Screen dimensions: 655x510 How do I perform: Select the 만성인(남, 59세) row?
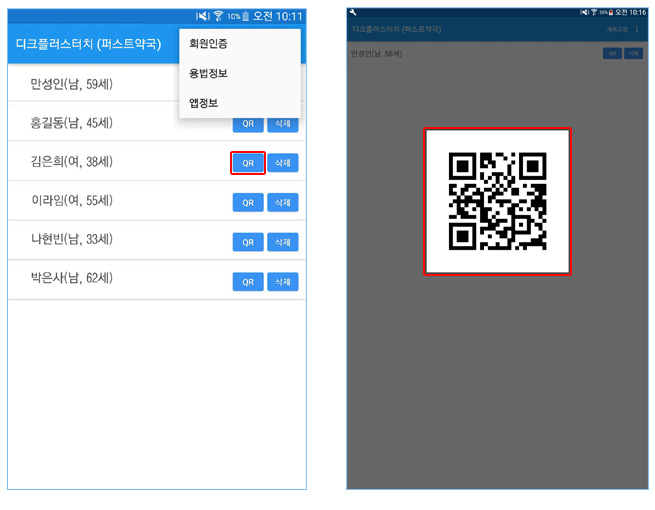94,84
